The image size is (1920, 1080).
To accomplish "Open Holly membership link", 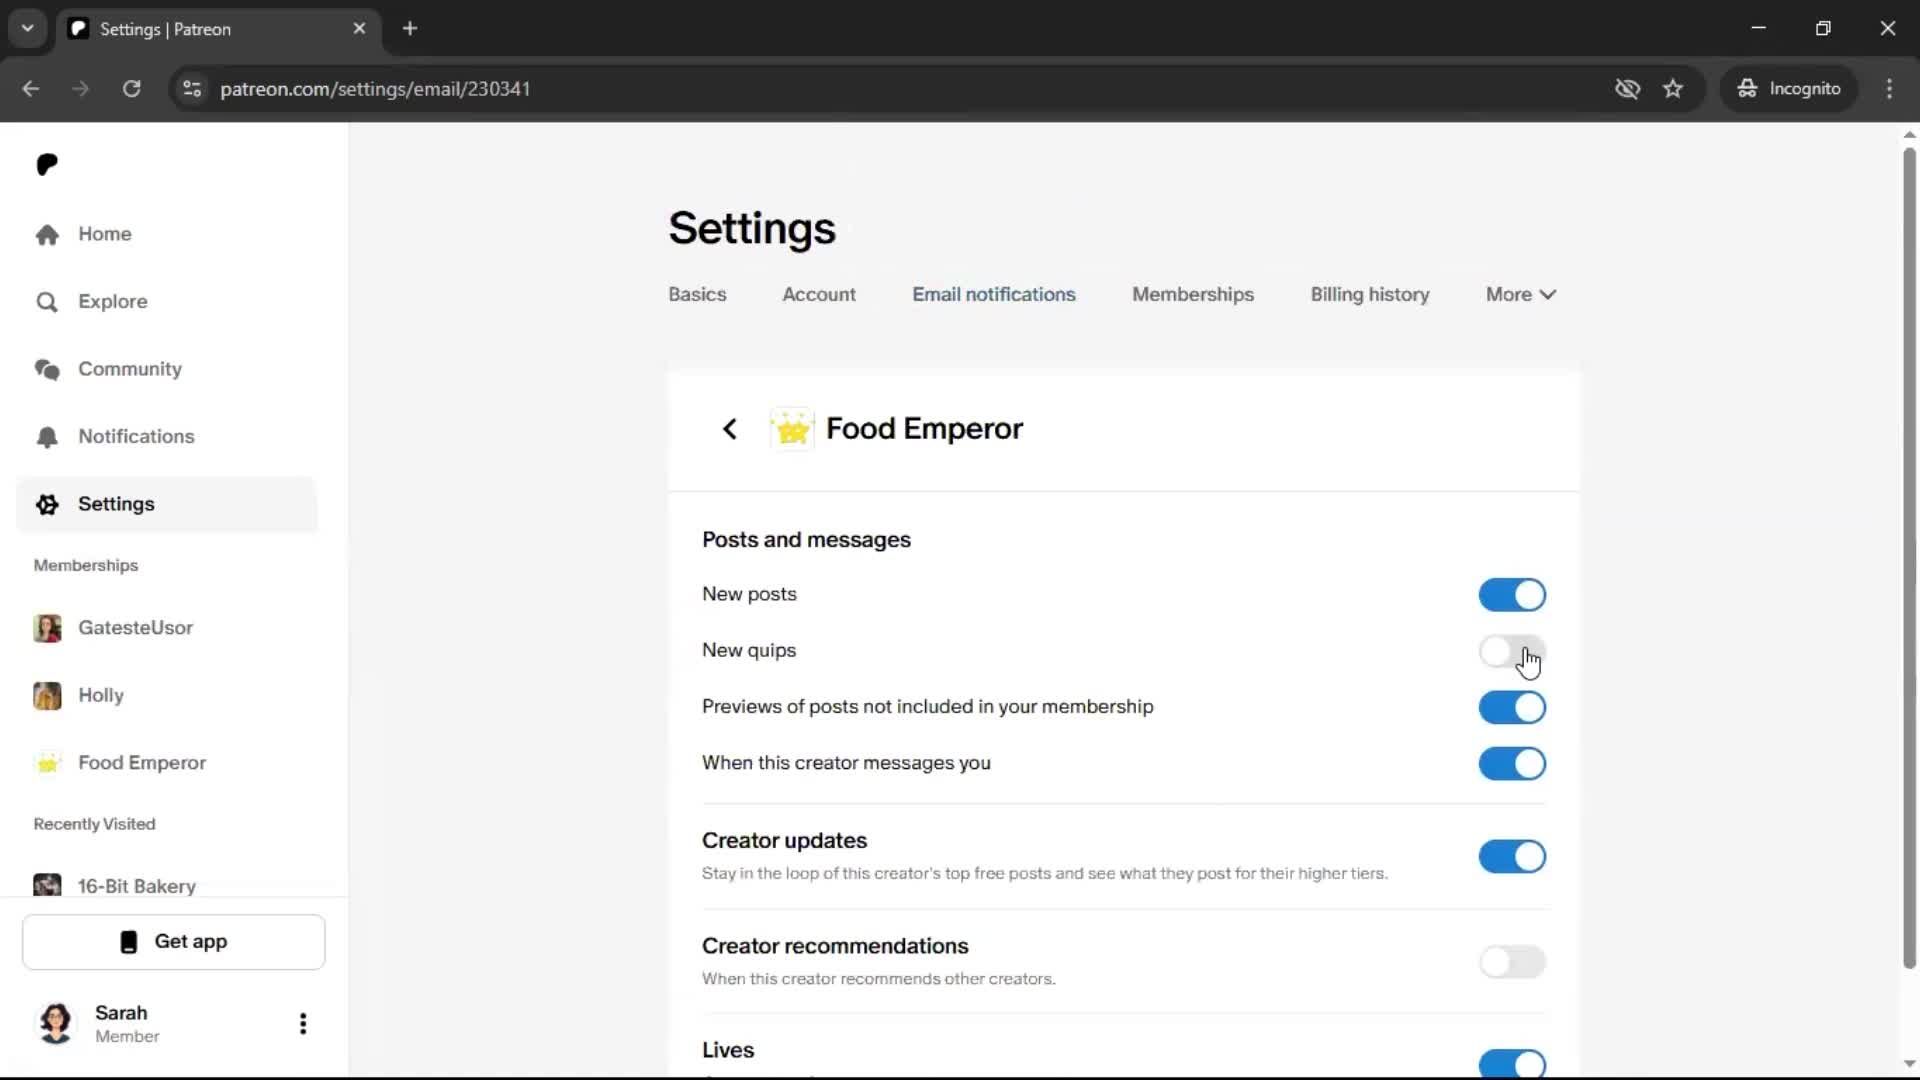I will [167, 696].
